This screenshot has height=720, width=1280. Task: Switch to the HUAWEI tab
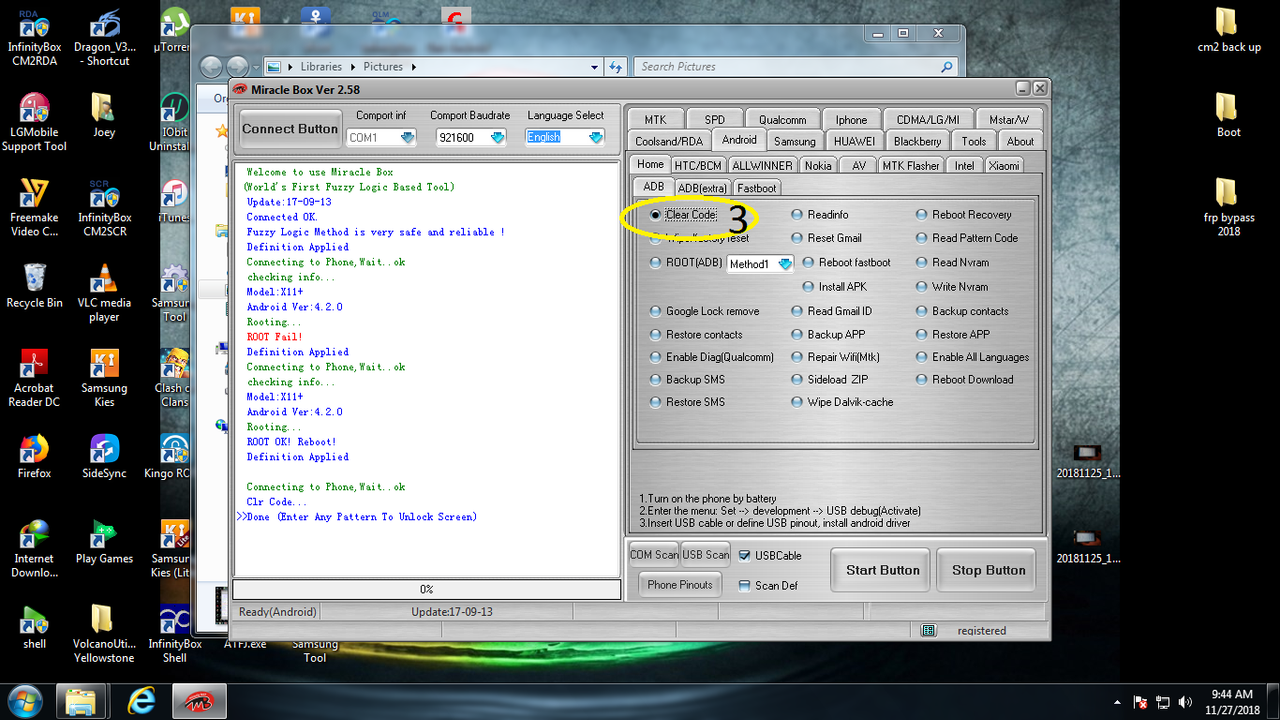point(854,141)
